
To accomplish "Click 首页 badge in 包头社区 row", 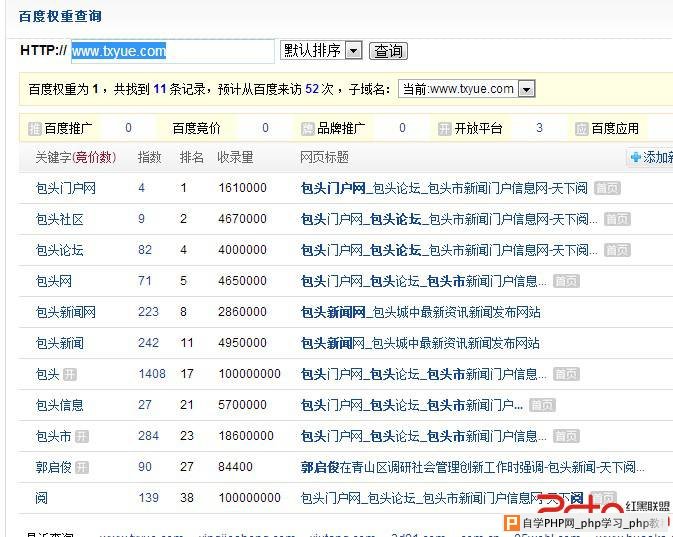I will [x=617, y=219].
